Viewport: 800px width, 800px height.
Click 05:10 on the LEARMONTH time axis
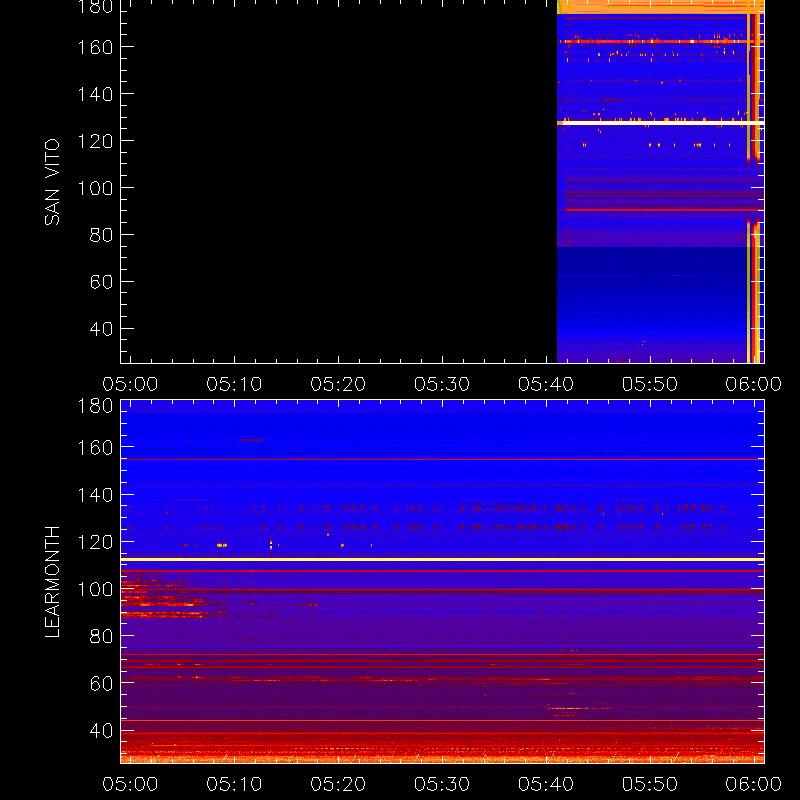click(234, 784)
